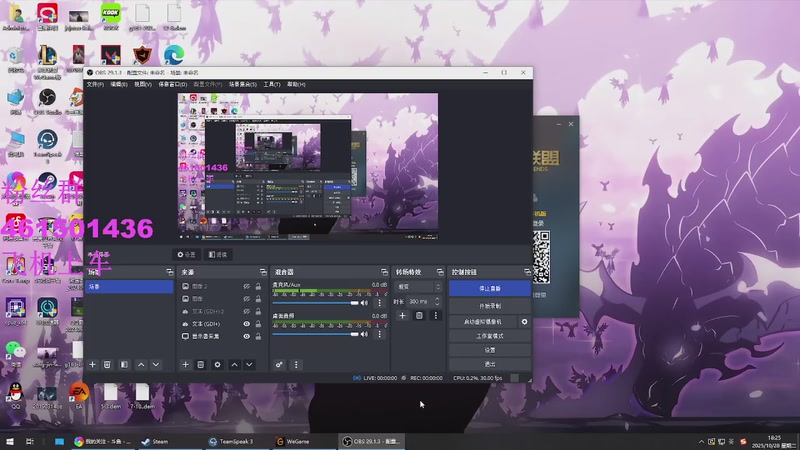Open Settings button in Controls panel
Screen dimensions: 800x450
(x=490, y=351)
